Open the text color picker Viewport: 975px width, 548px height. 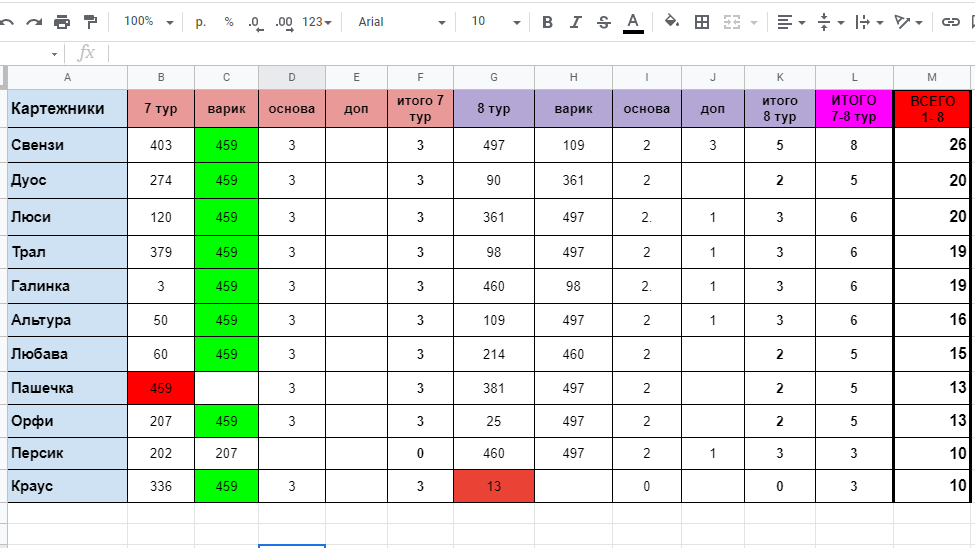pyautogui.click(x=633, y=23)
